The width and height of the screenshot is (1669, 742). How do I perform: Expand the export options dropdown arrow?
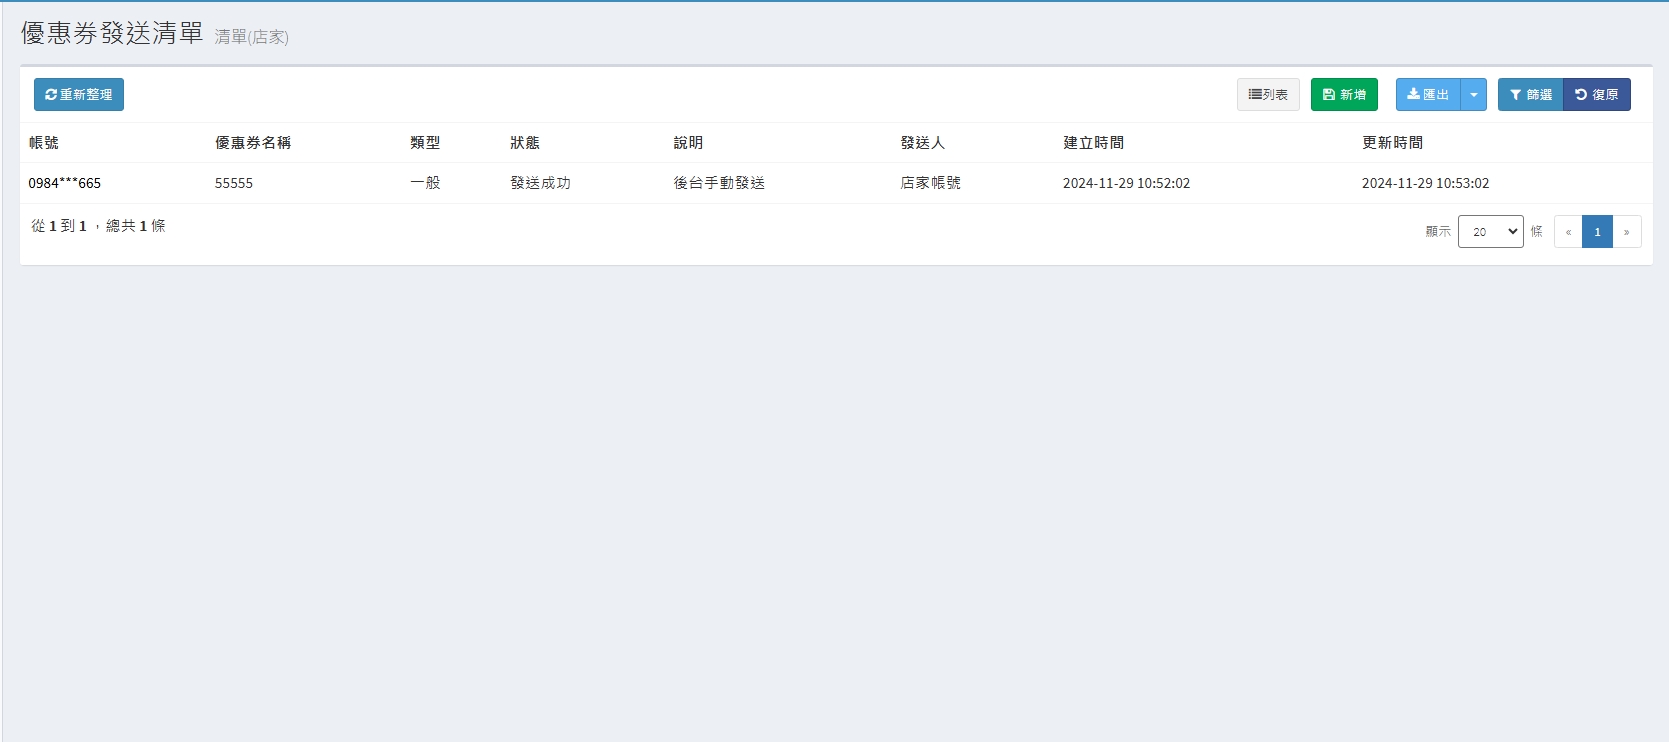1474,95
